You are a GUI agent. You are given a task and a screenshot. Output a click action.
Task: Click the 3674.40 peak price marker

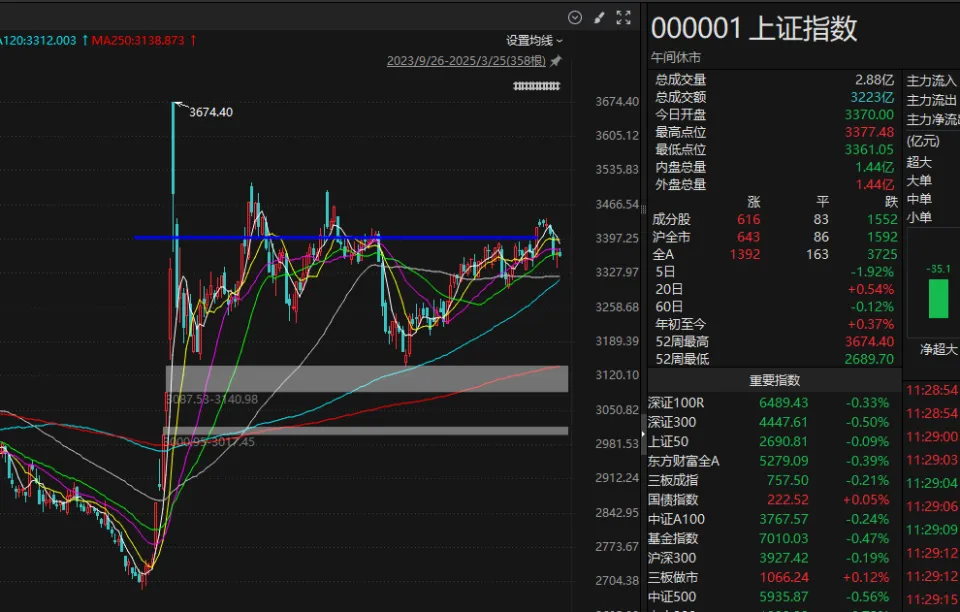tap(209, 112)
